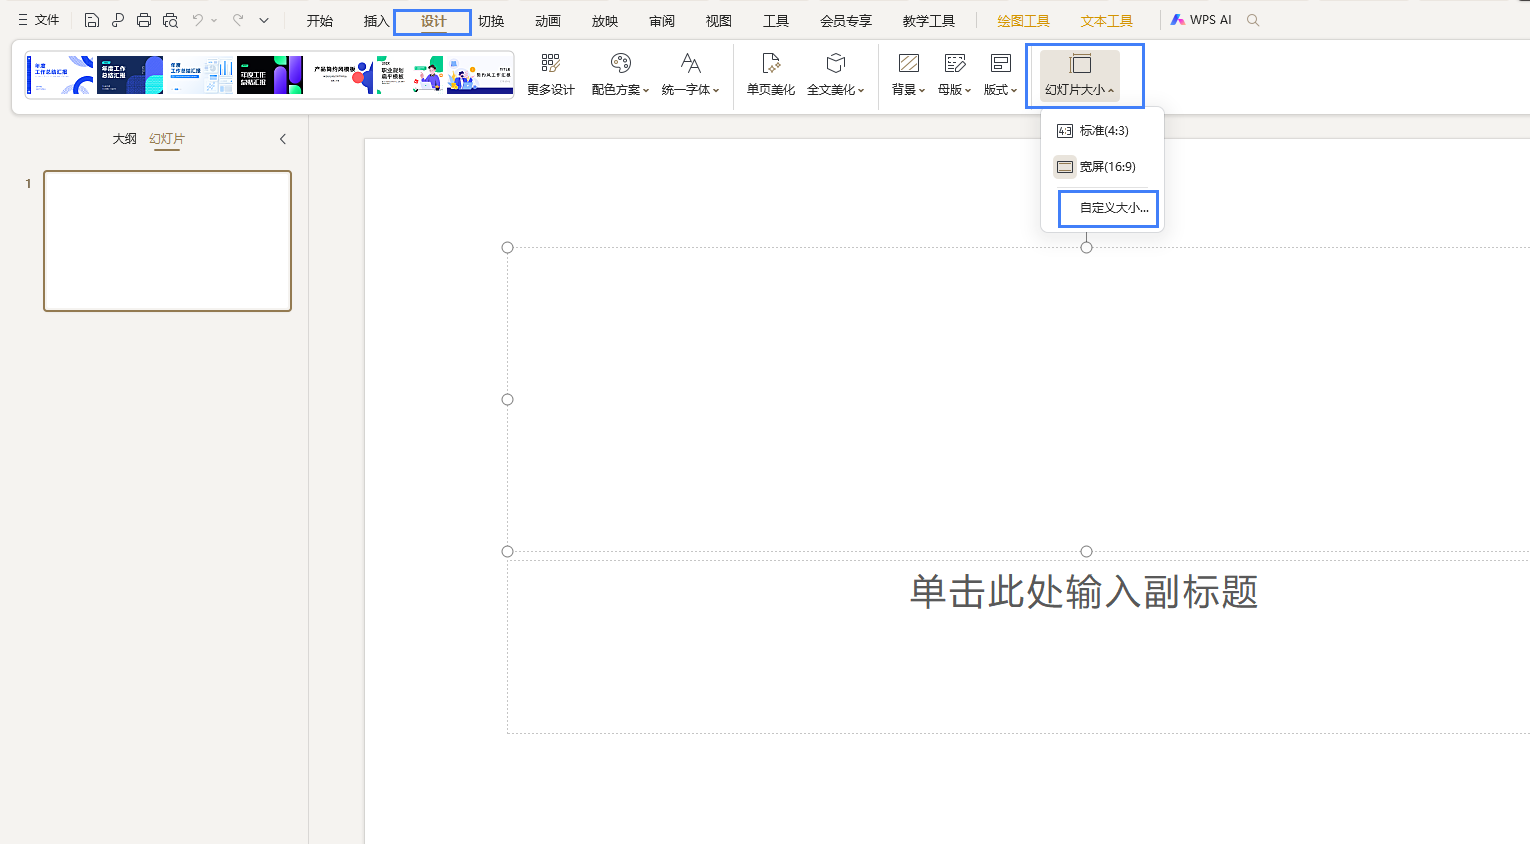The width and height of the screenshot is (1530, 844).
Task: Click the 文件 hamburger menu
Action: tap(39, 20)
